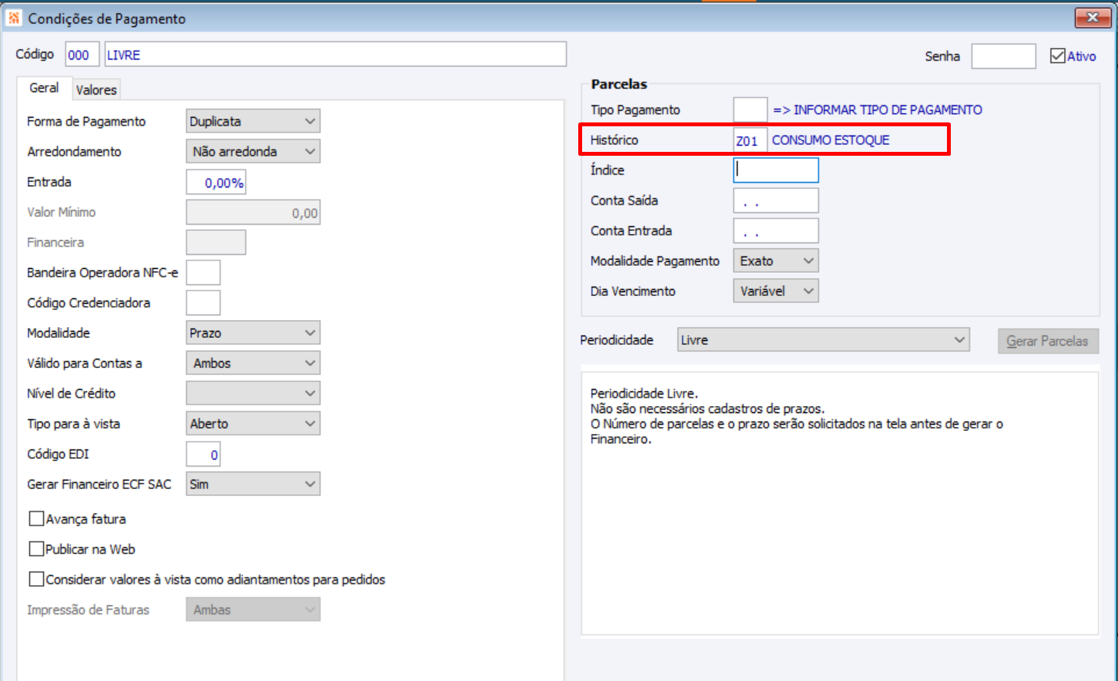
Task: Open the disabled Impressão de Faturas dropdown
Action: [x=252, y=609]
